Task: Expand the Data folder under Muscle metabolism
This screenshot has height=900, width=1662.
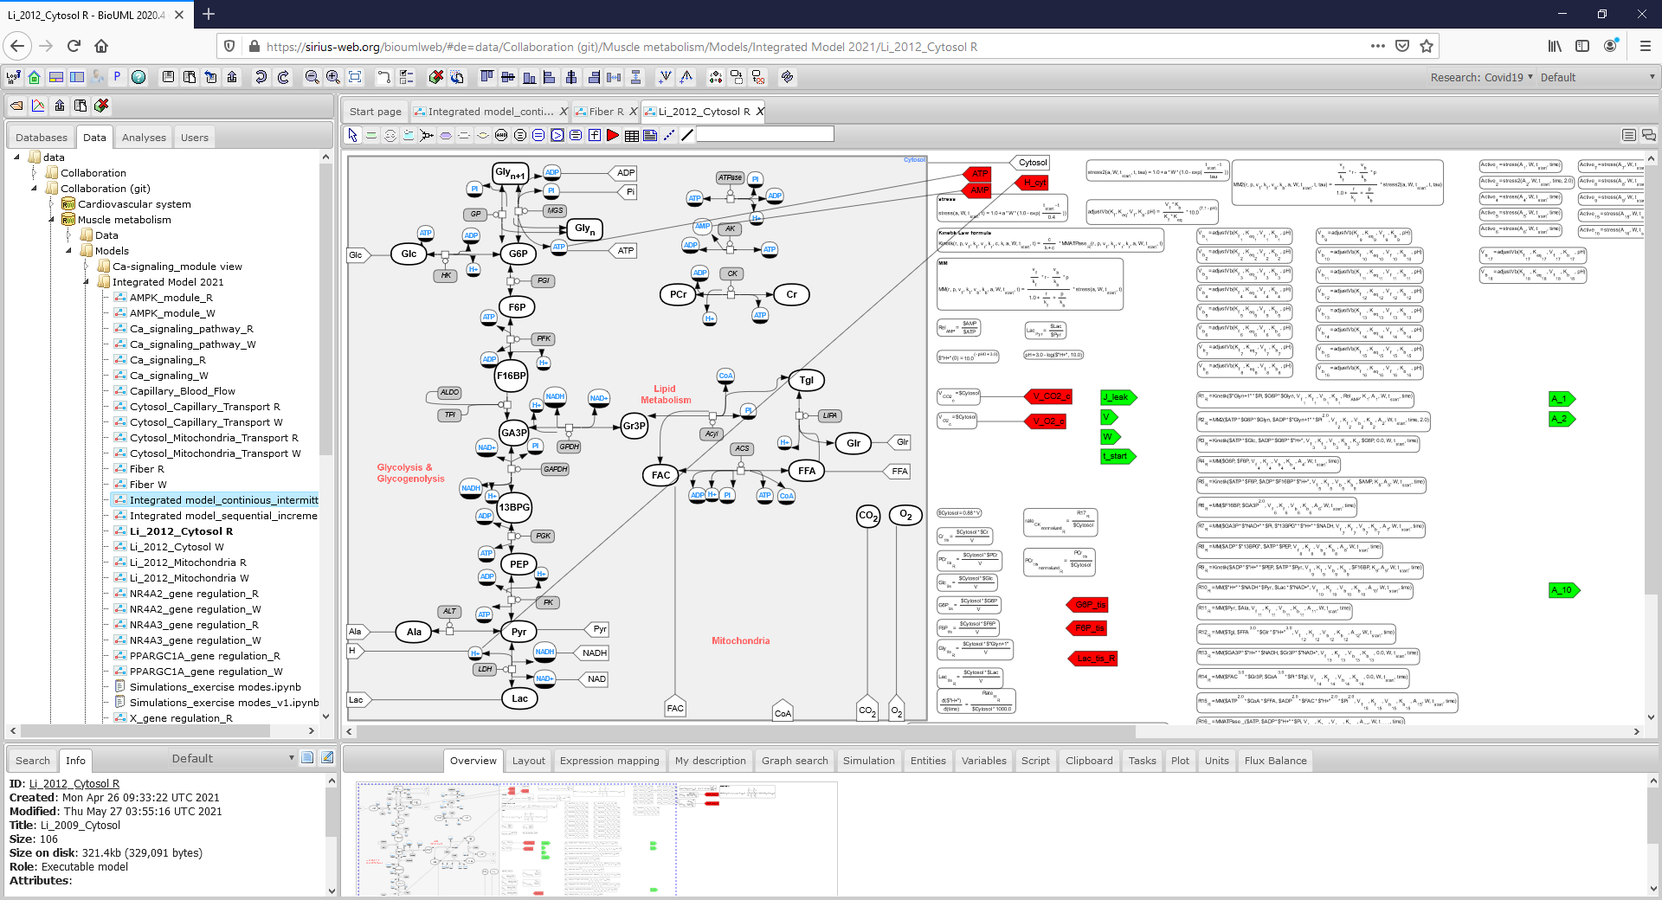Action: pos(69,235)
